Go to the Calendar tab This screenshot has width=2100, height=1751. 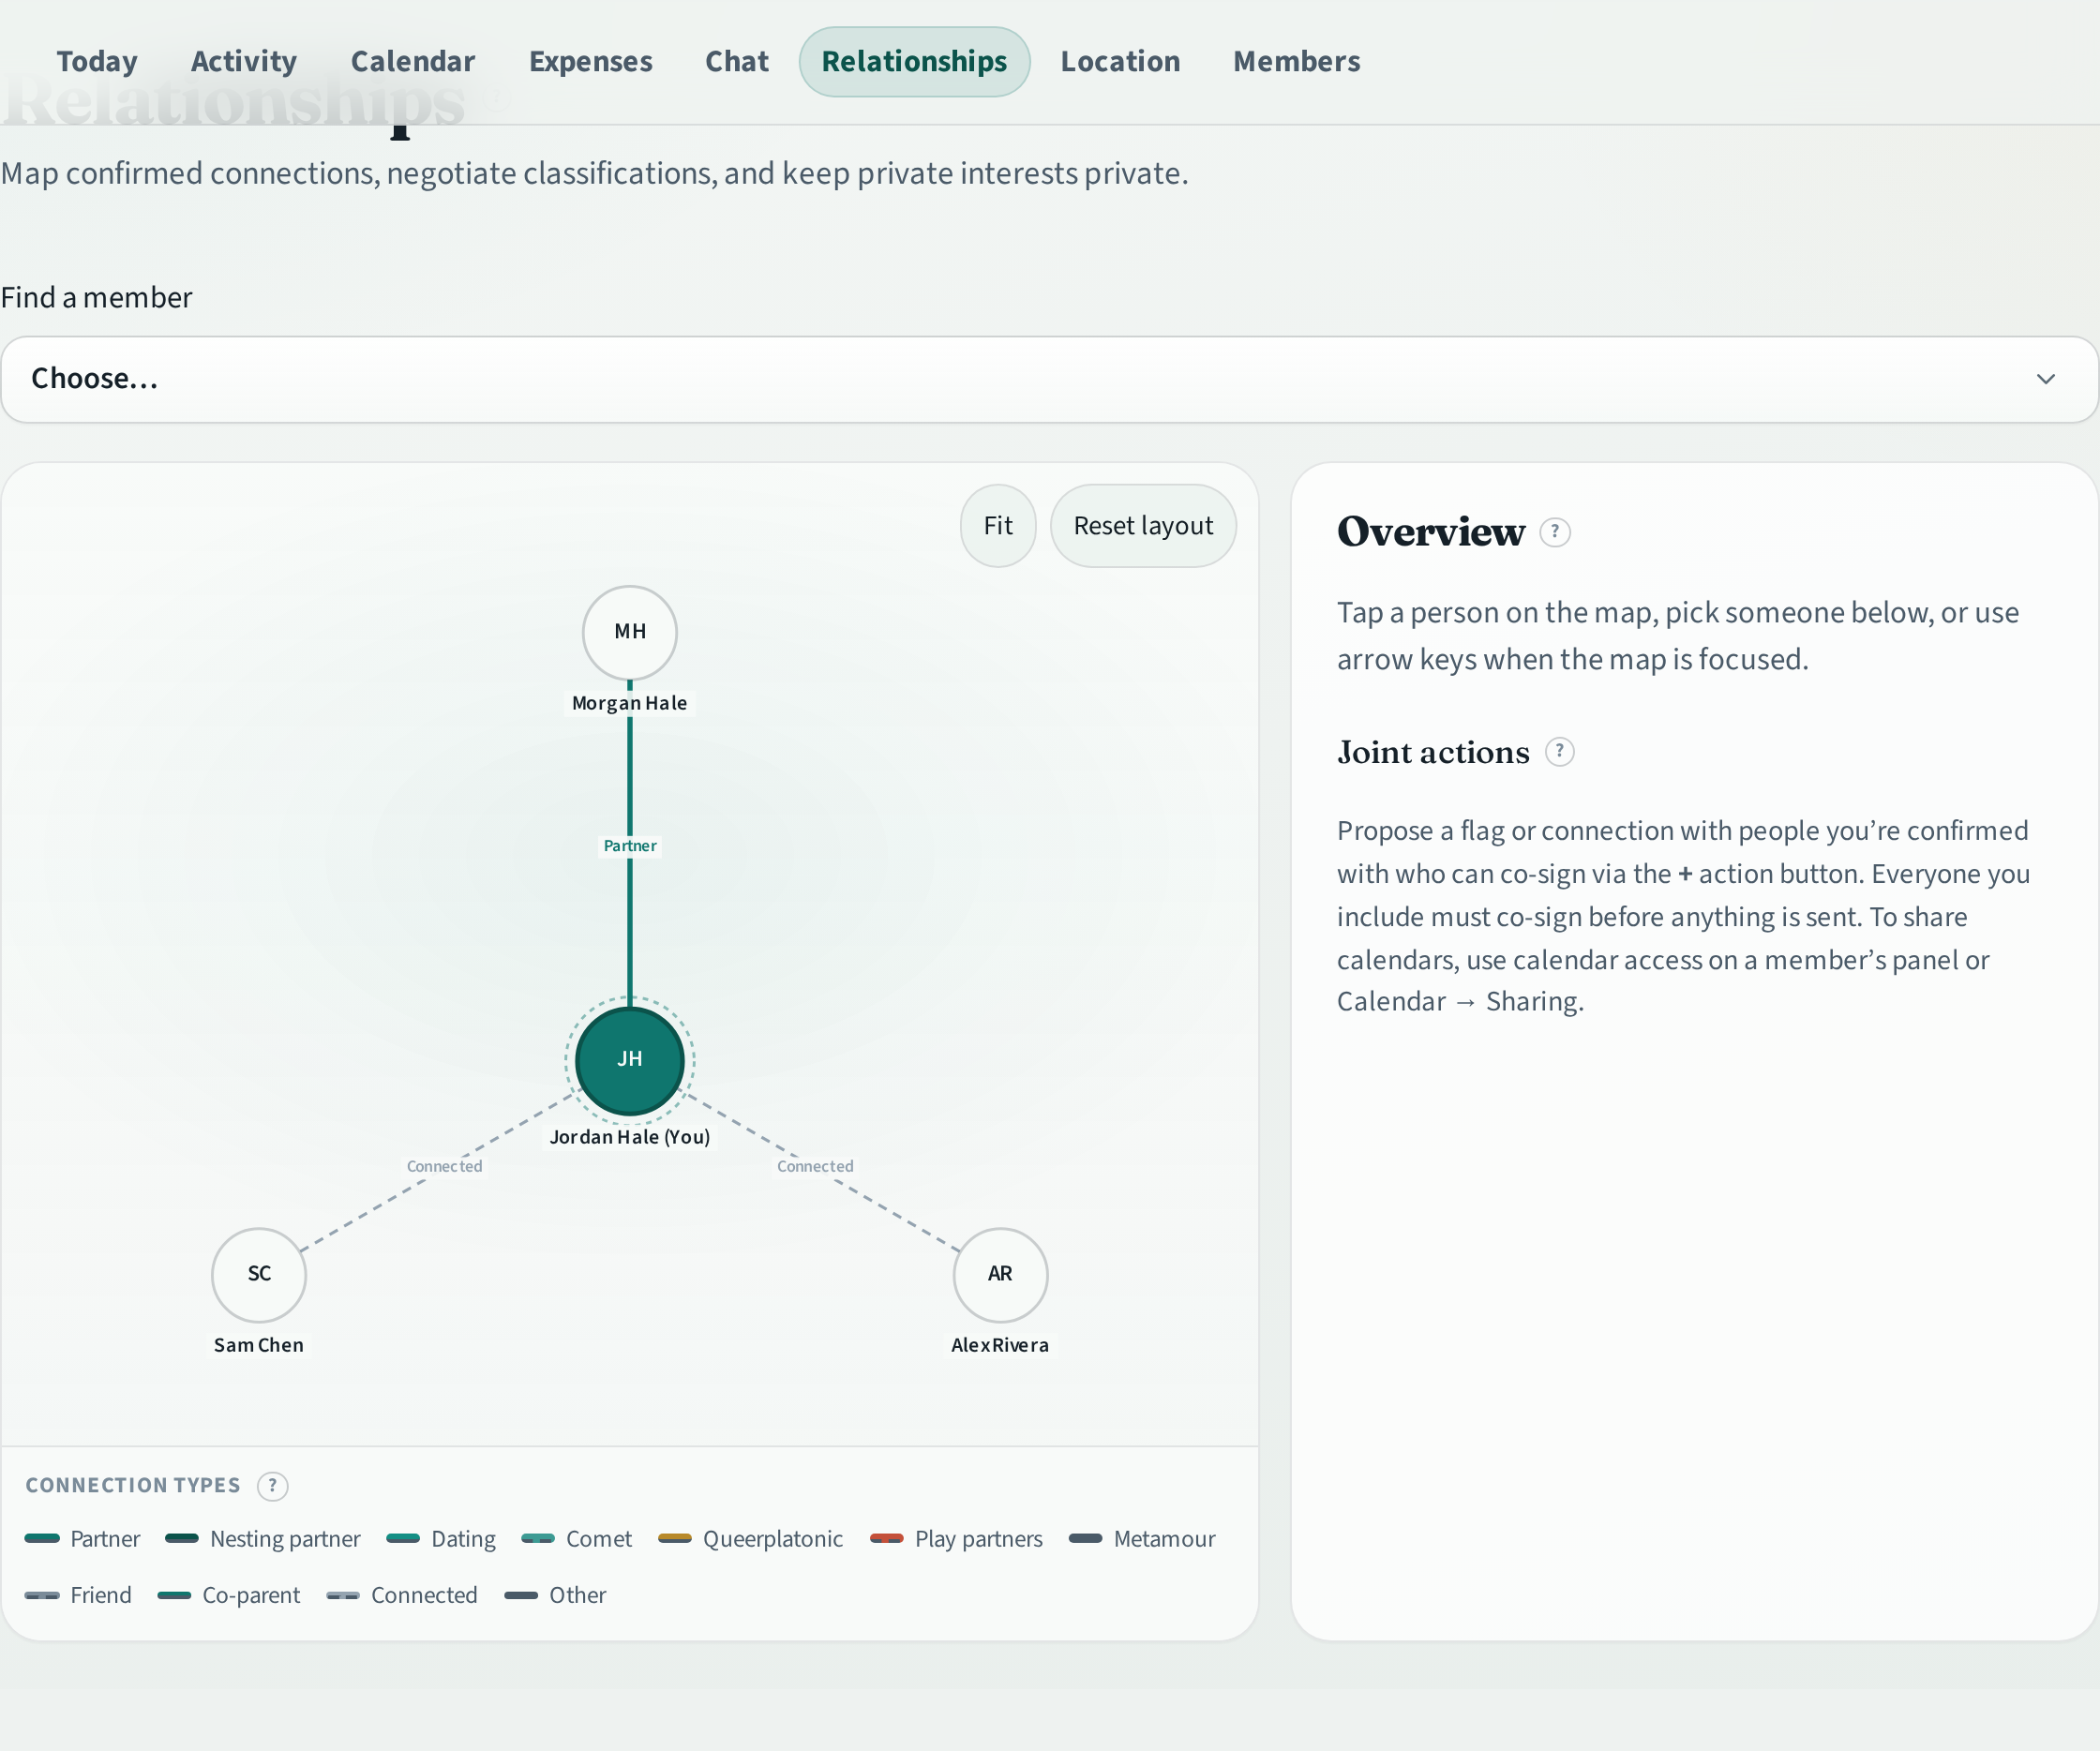coord(413,62)
